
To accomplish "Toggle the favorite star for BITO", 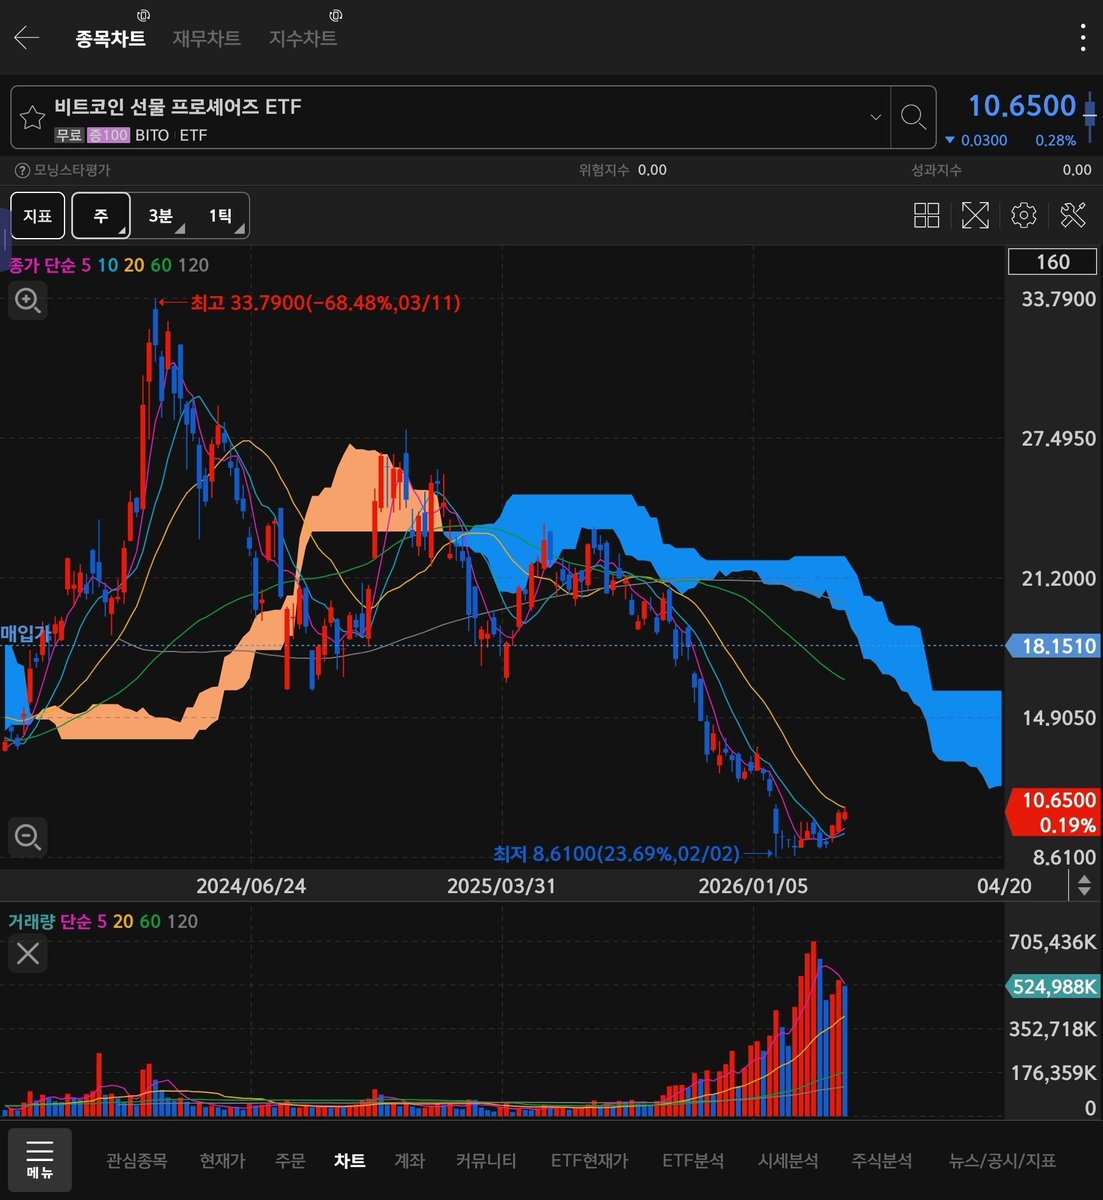I will 32,118.
